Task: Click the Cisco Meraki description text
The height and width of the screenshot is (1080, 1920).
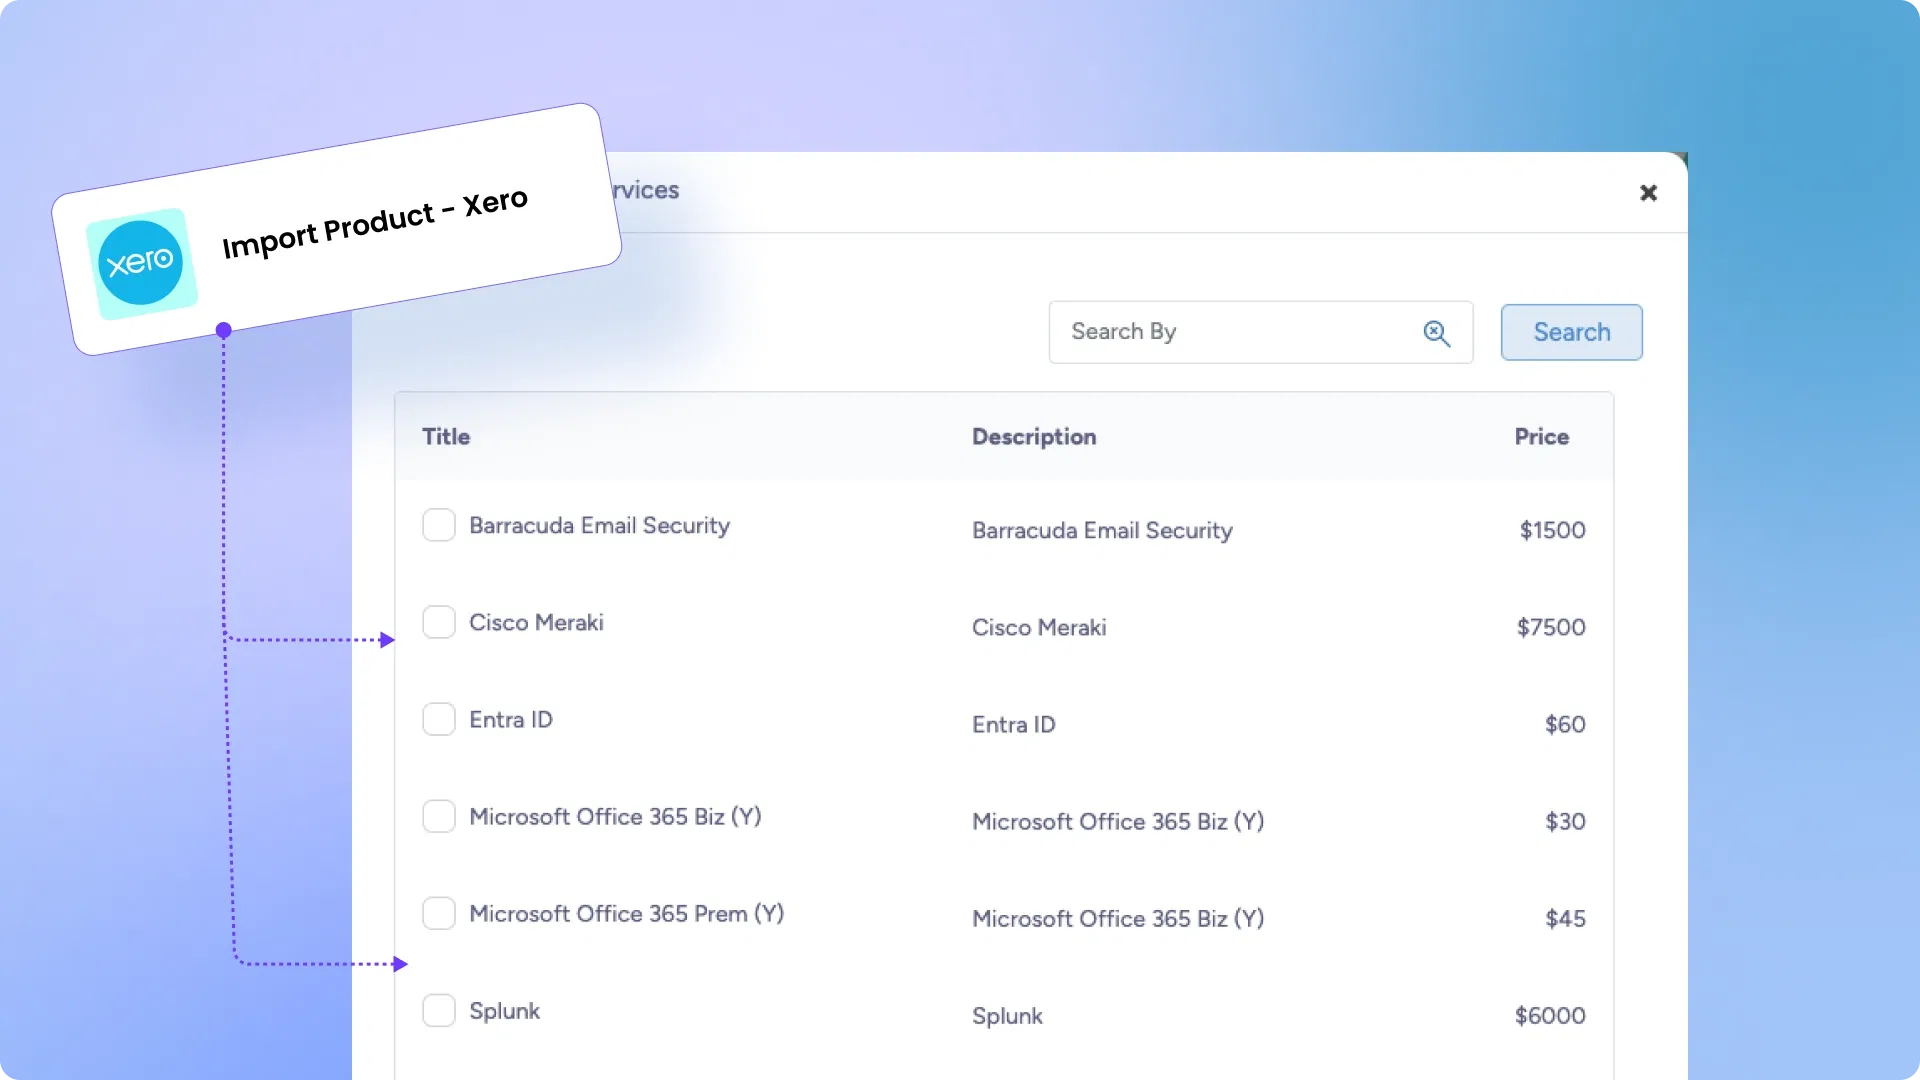Action: (x=1039, y=628)
